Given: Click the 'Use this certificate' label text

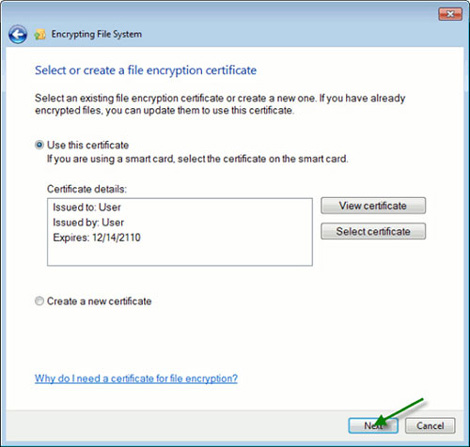Looking at the screenshot, I should [x=88, y=145].
